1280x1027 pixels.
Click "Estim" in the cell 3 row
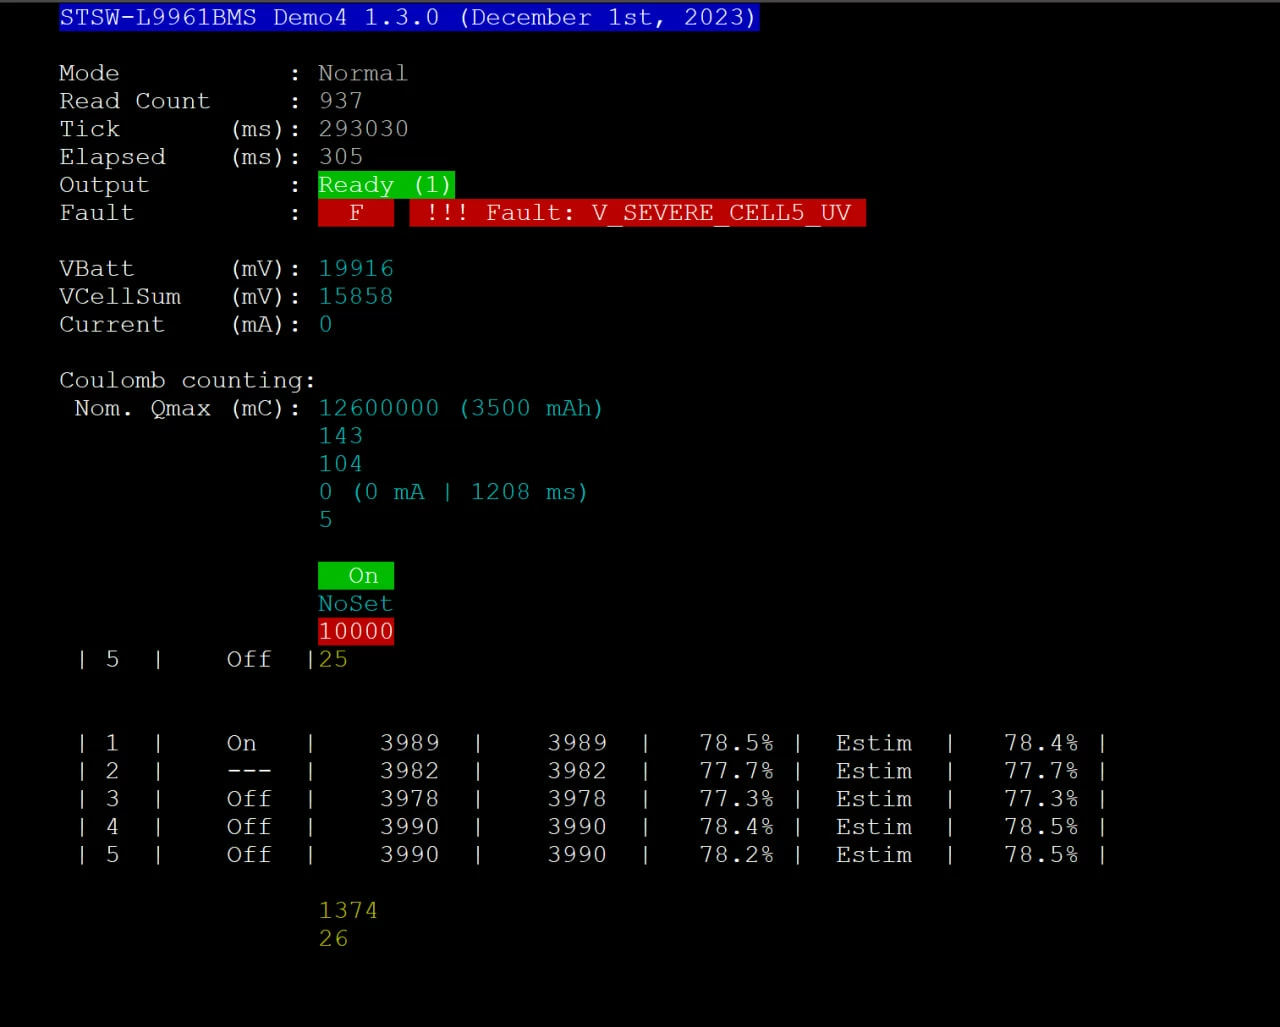pos(874,800)
